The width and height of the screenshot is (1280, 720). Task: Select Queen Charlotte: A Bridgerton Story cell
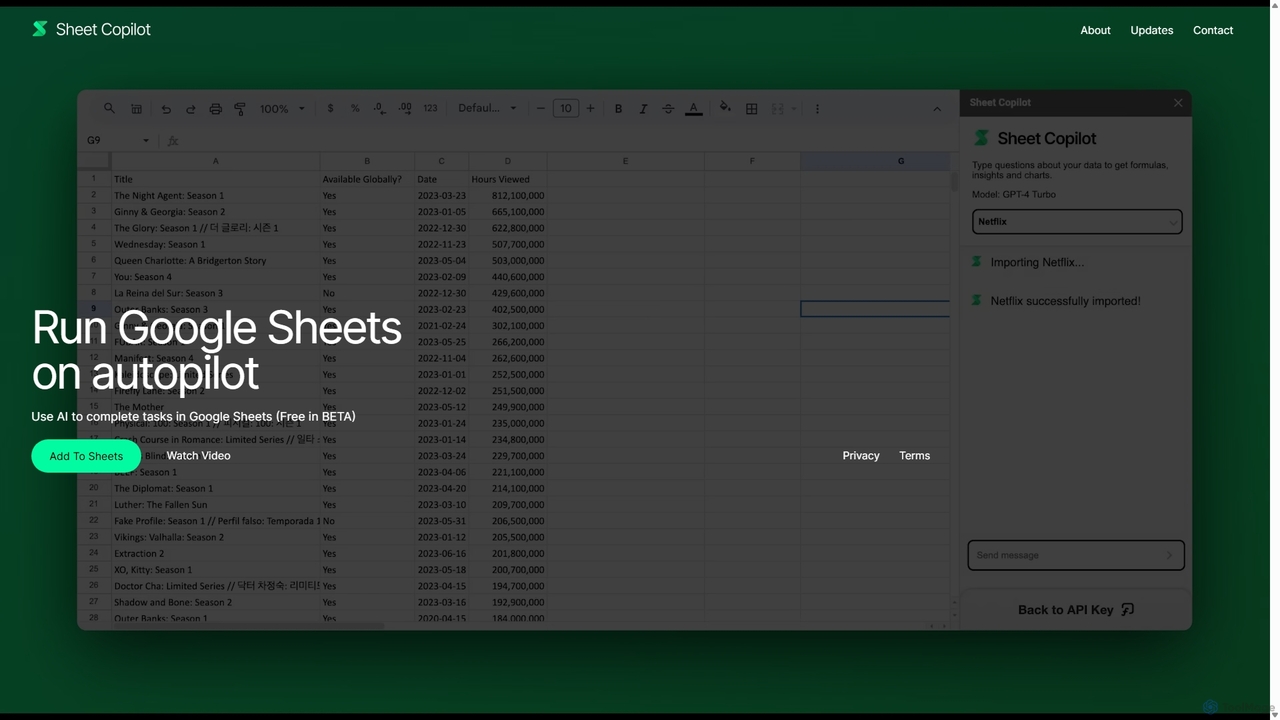tap(215, 260)
